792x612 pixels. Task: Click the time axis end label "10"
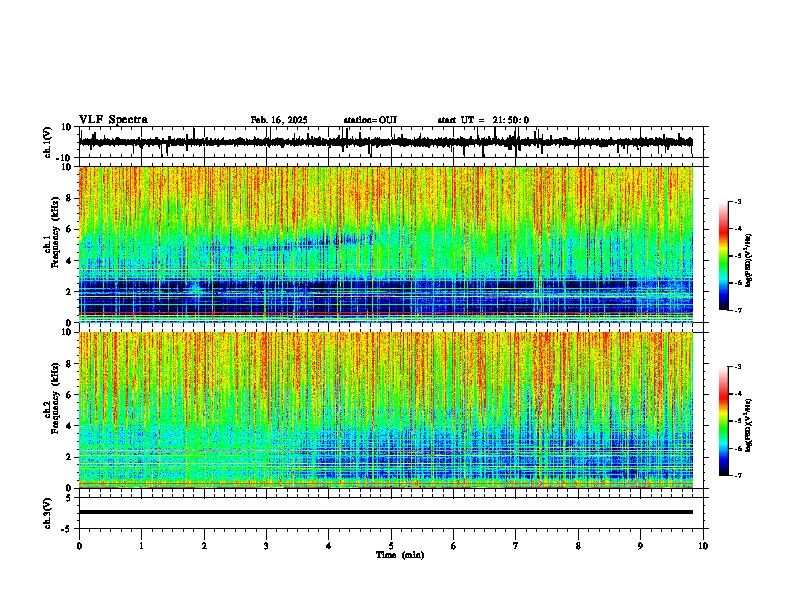[x=703, y=546]
